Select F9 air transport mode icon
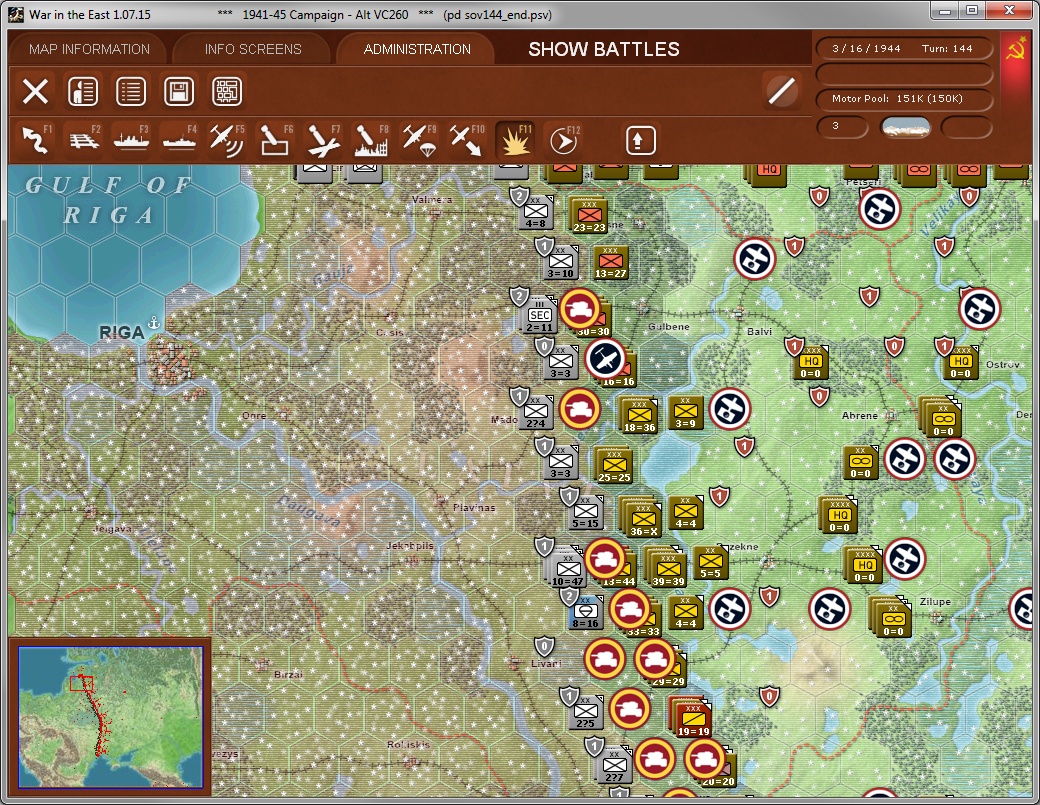This screenshot has width=1040, height=805. coord(418,141)
